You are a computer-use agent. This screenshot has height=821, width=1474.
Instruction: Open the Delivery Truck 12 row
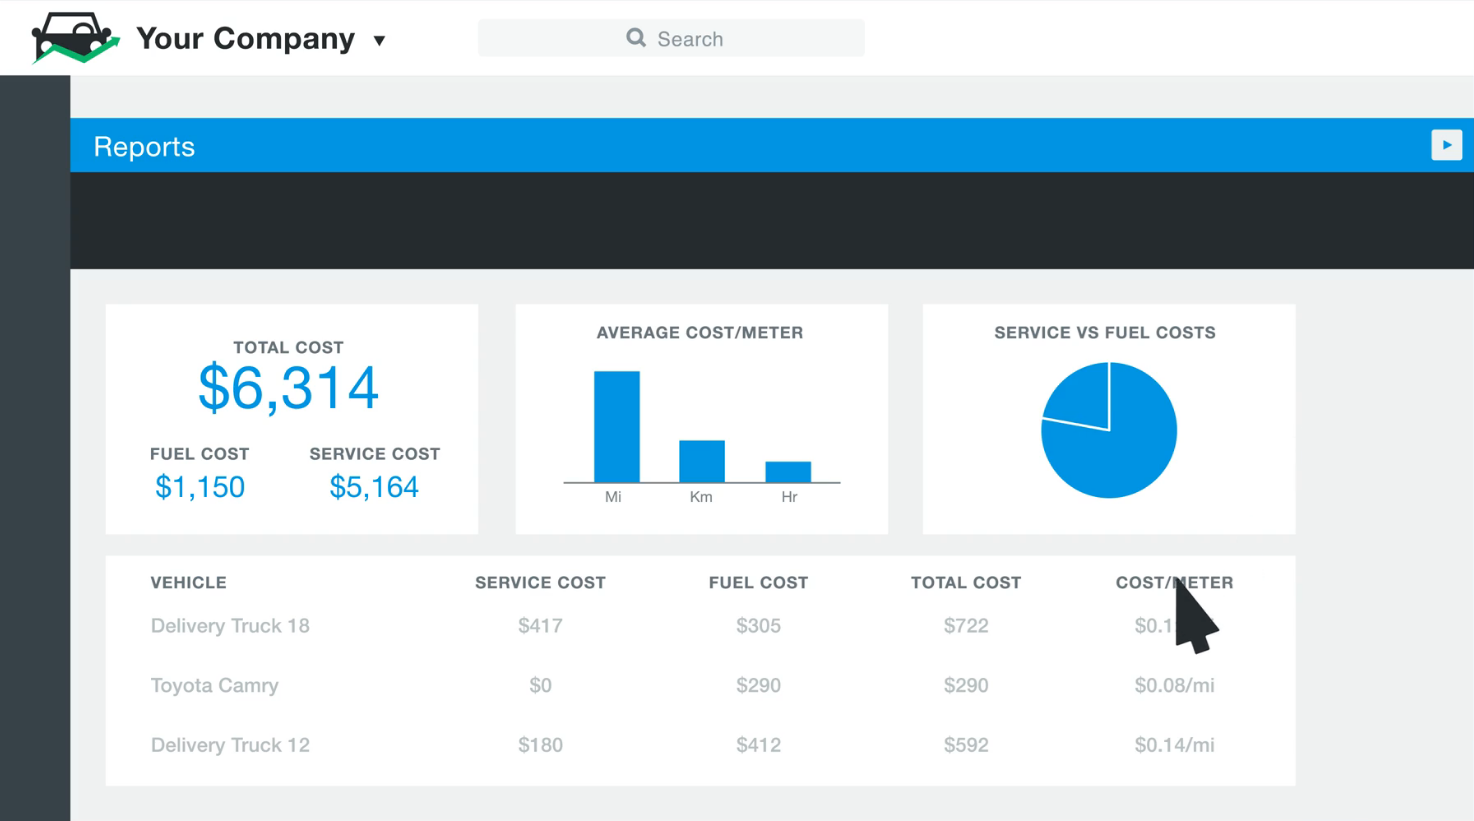point(700,746)
